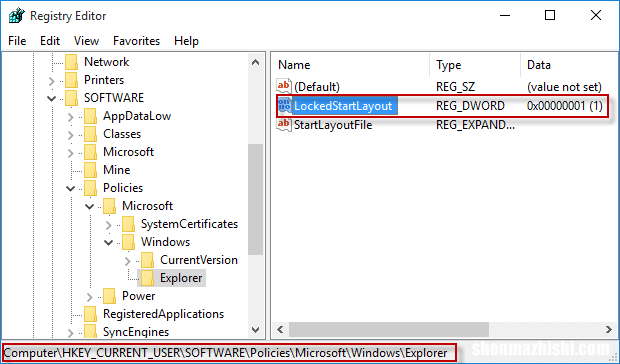Click the Network folder icon
This screenshot has width=620, height=364.
[x=72, y=62]
